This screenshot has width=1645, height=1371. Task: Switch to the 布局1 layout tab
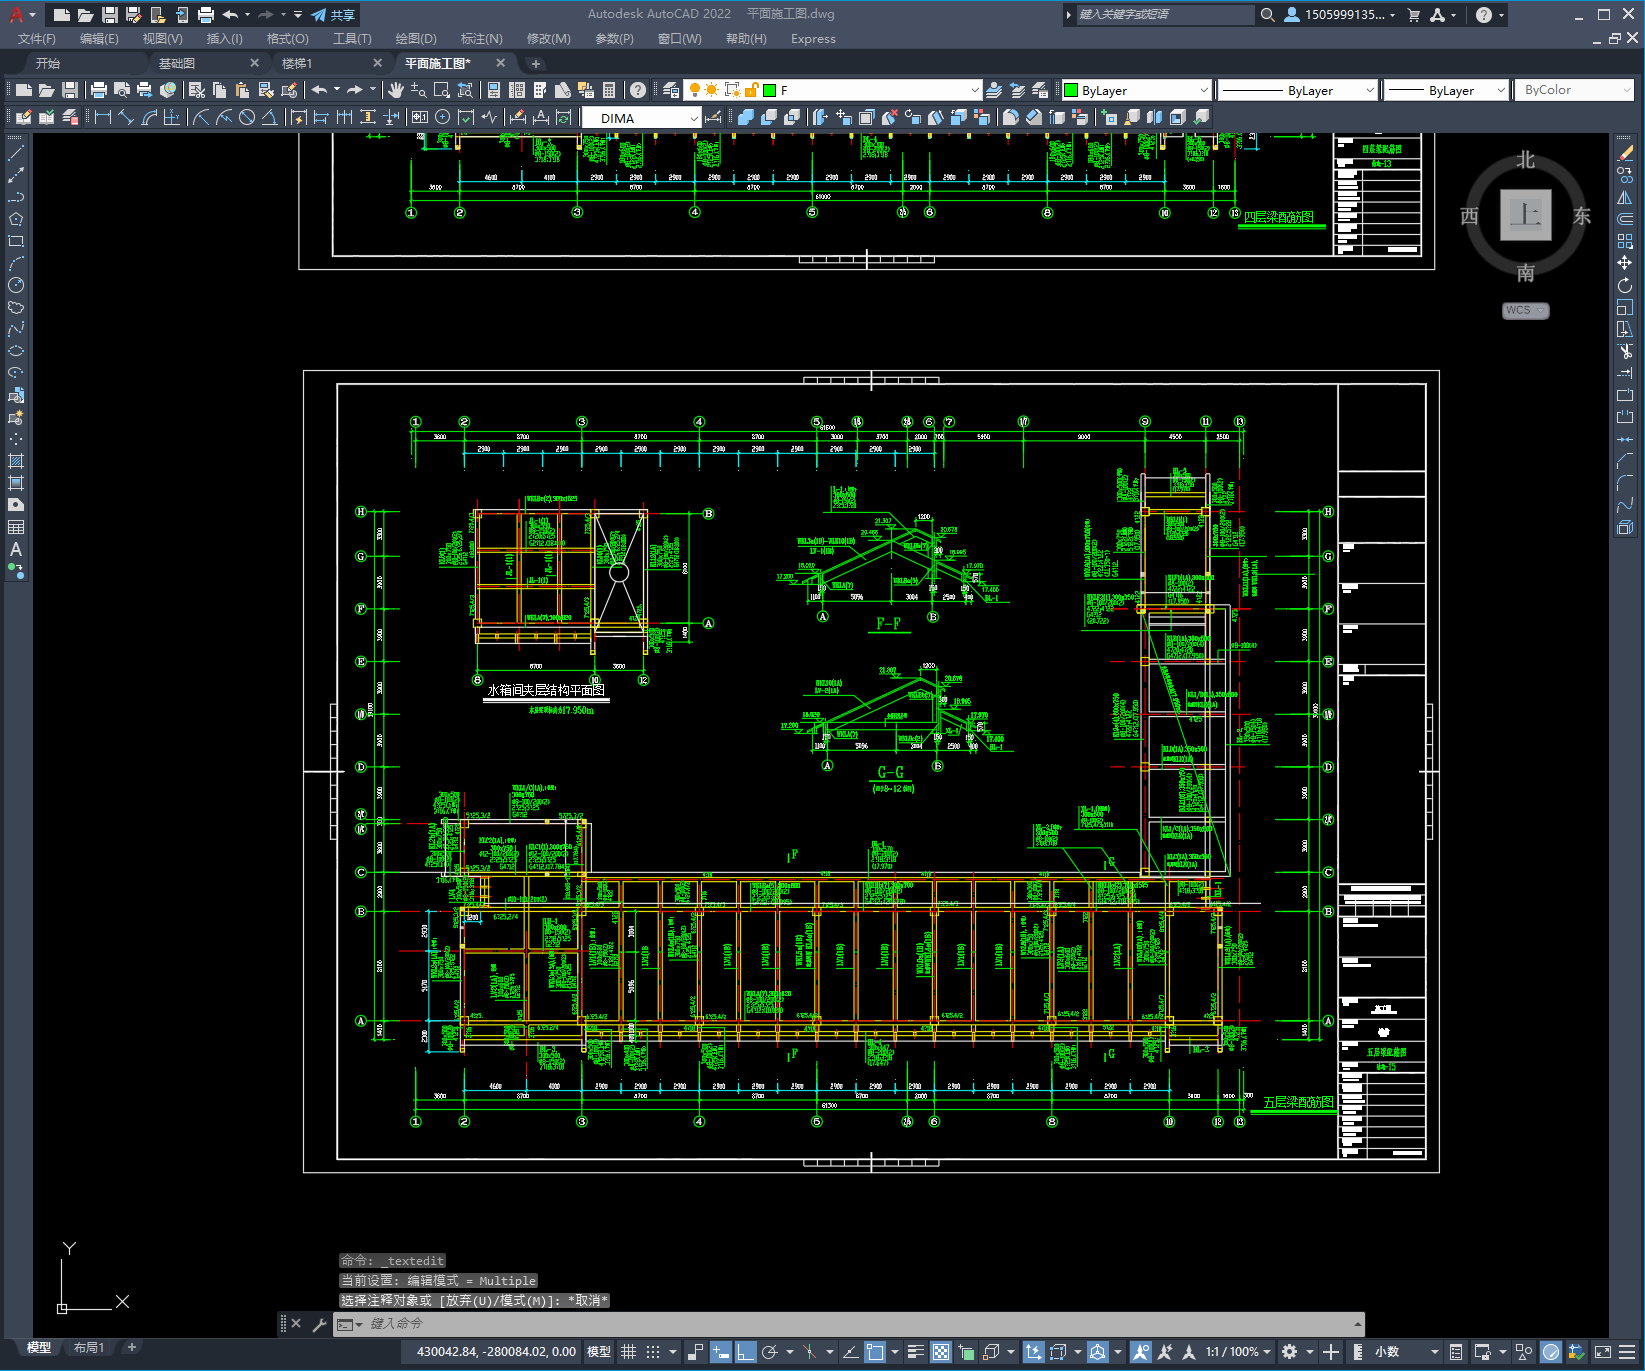pyautogui.click(x=89, y=1347)
